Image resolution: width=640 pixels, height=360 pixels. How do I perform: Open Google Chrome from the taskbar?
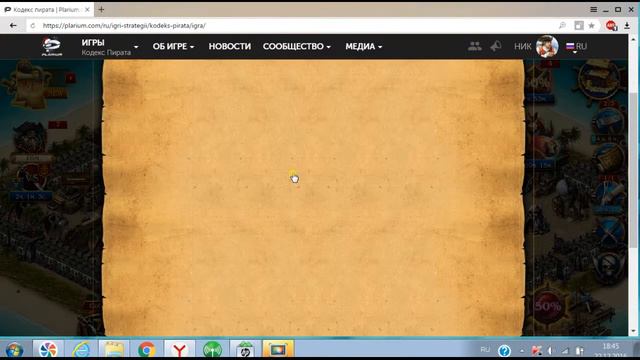(146, 350)
